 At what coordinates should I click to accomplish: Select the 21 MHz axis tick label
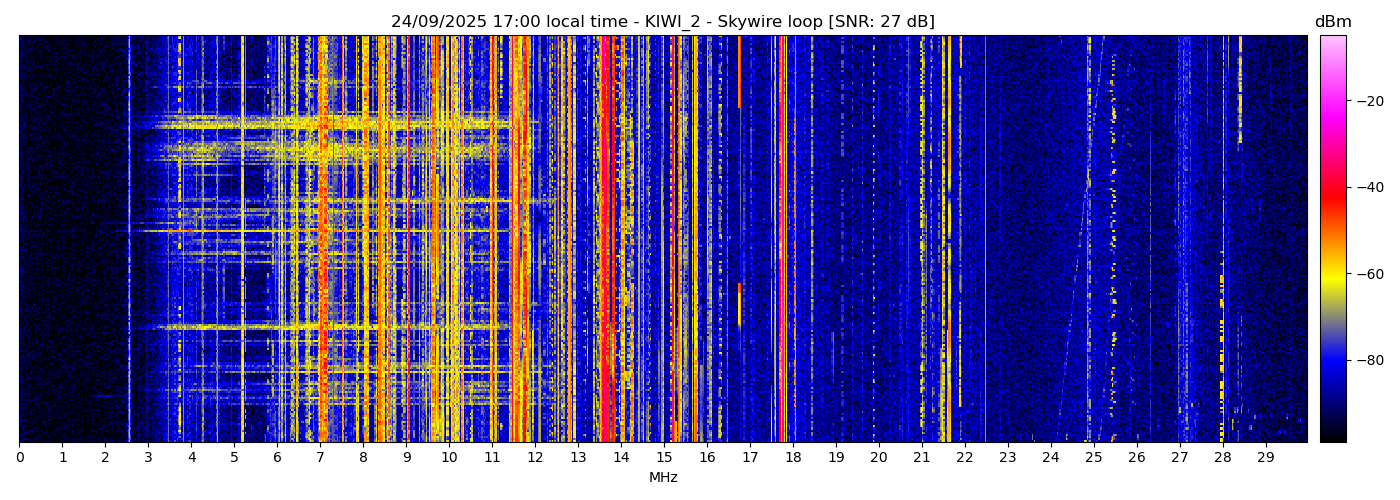[921, 457]
